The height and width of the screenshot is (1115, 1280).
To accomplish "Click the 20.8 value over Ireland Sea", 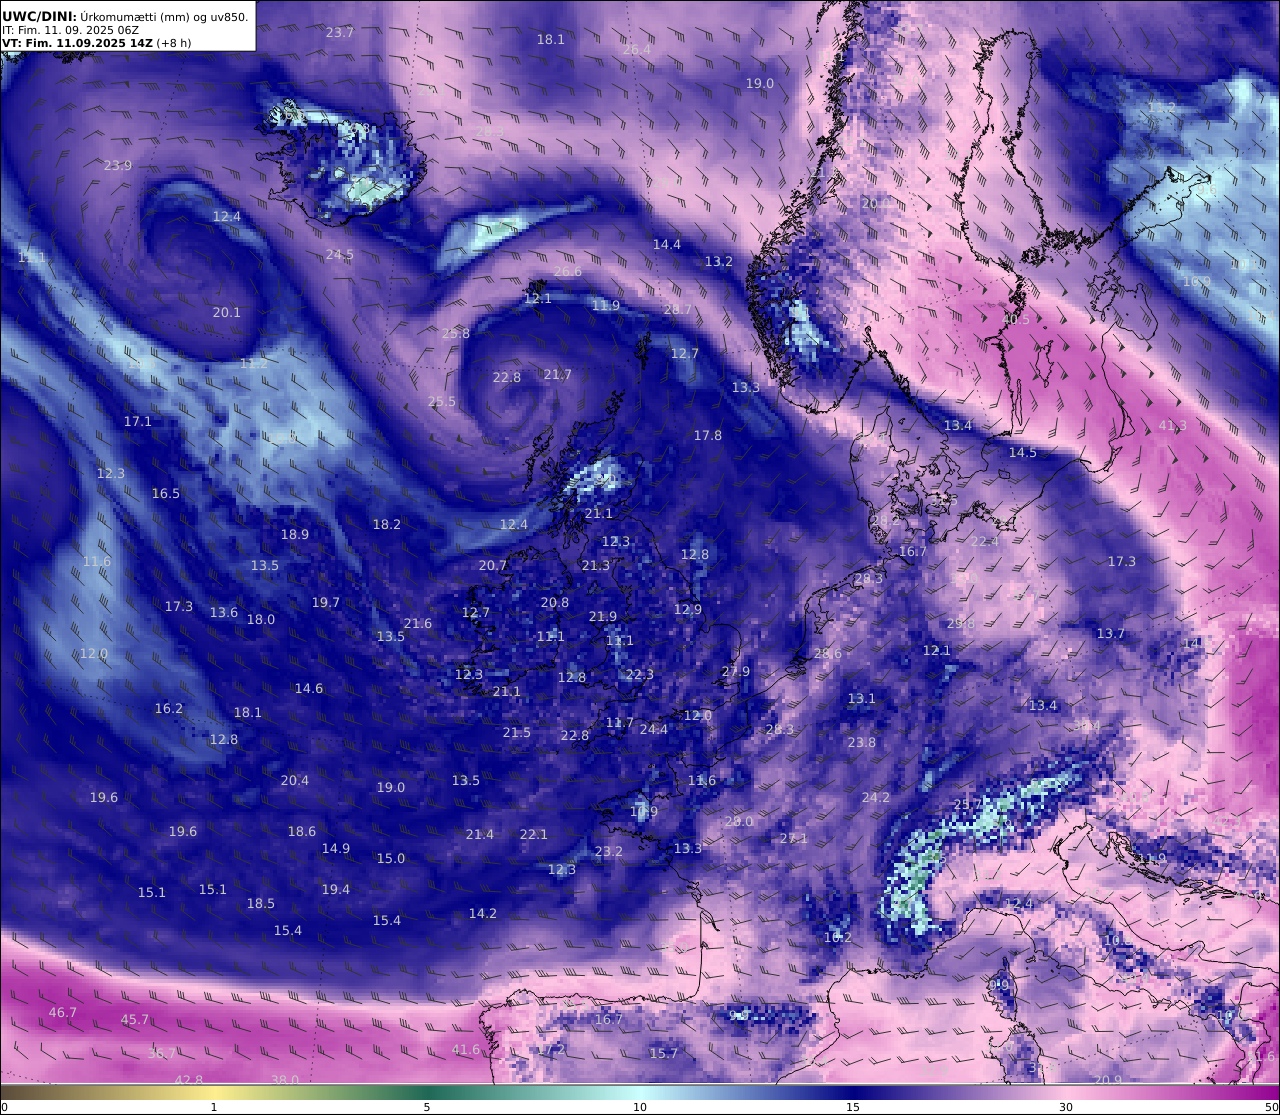I will pos(555,602).
